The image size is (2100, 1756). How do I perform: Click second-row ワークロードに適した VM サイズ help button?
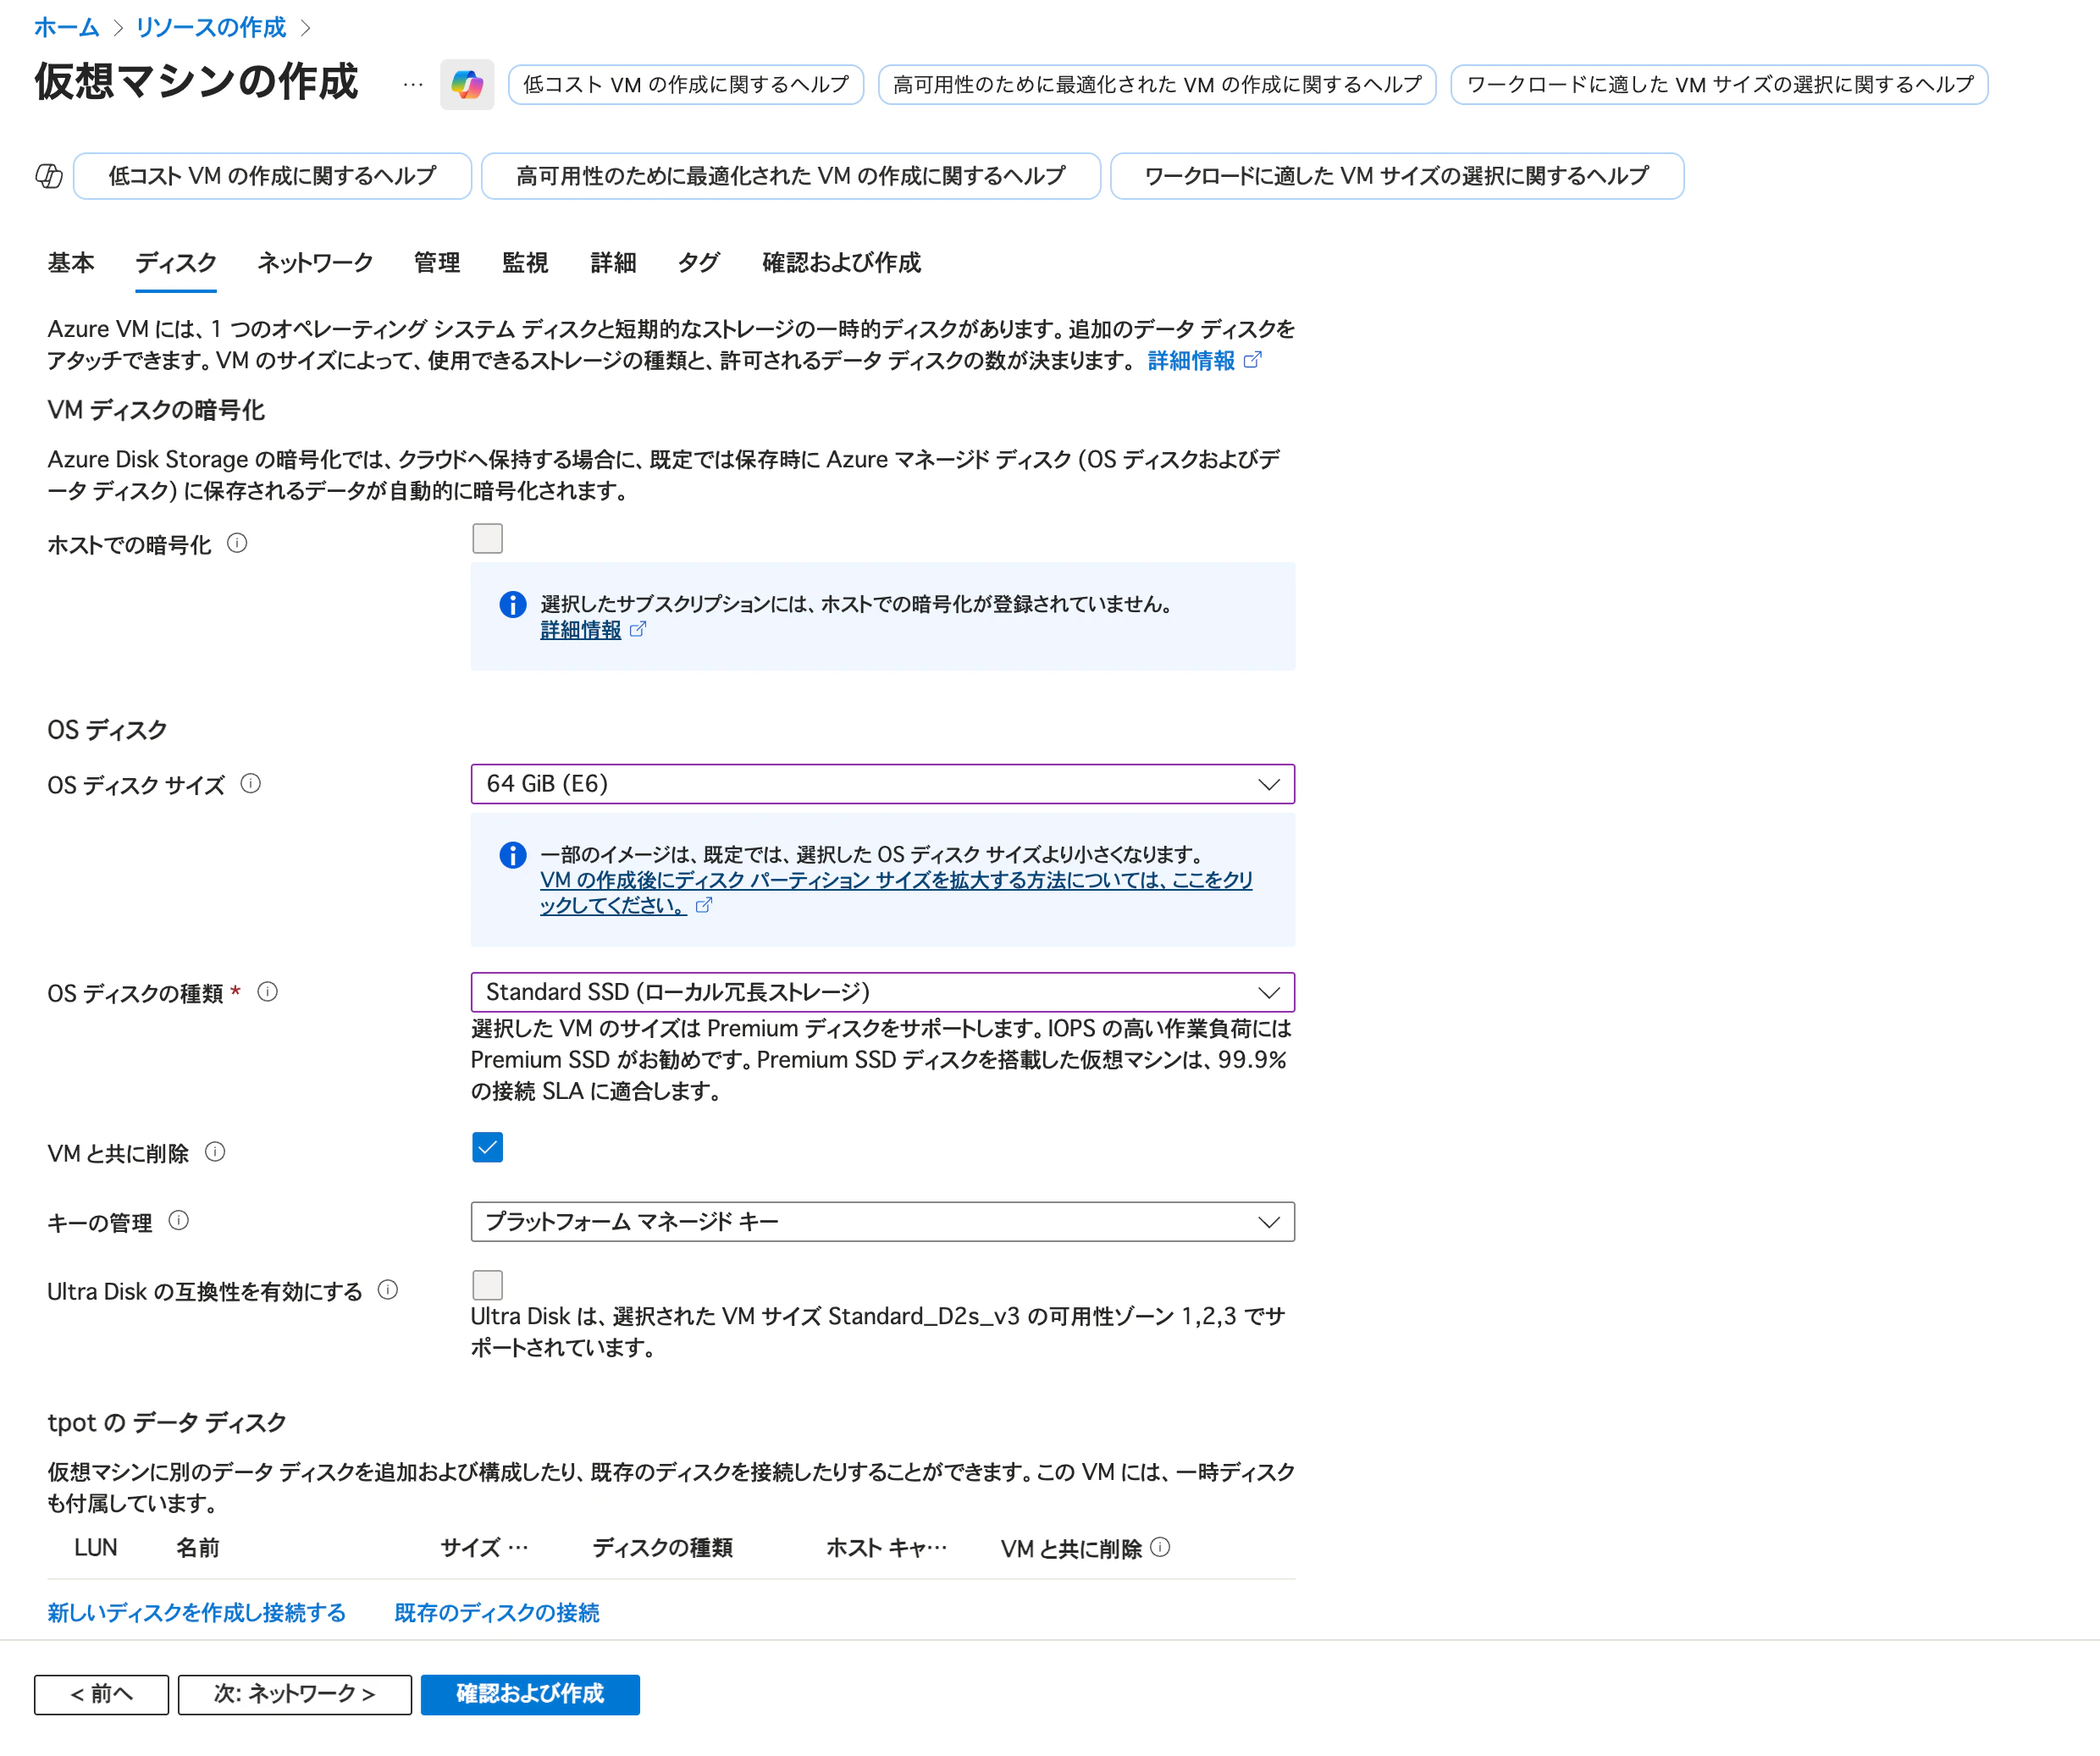click(1397, 176)
